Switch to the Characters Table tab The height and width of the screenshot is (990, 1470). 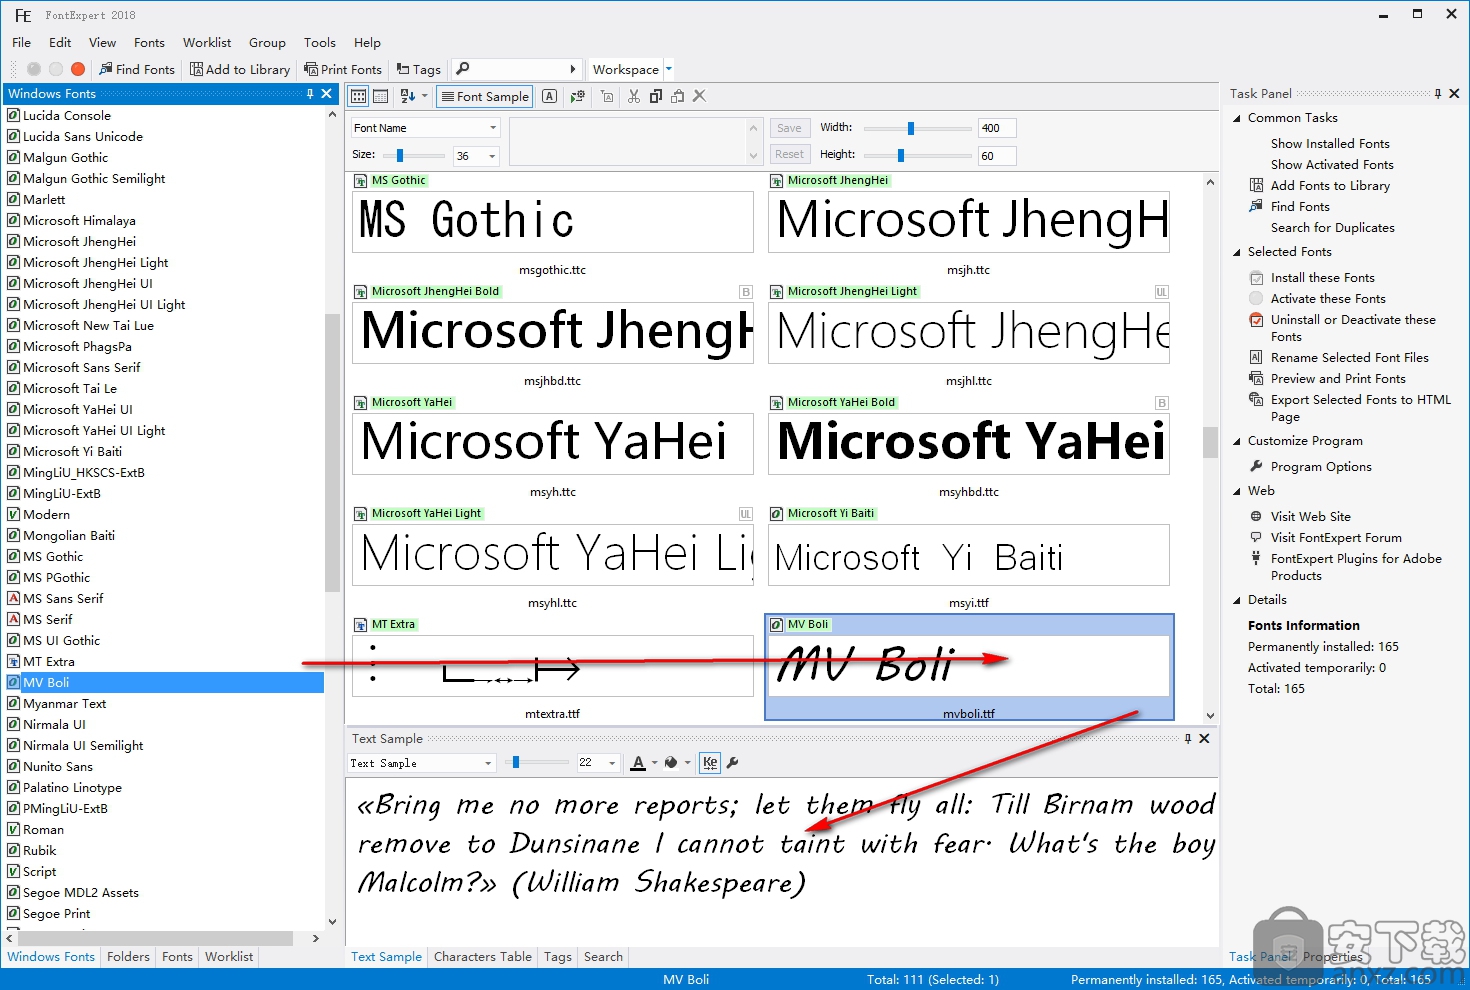[482, 957]
